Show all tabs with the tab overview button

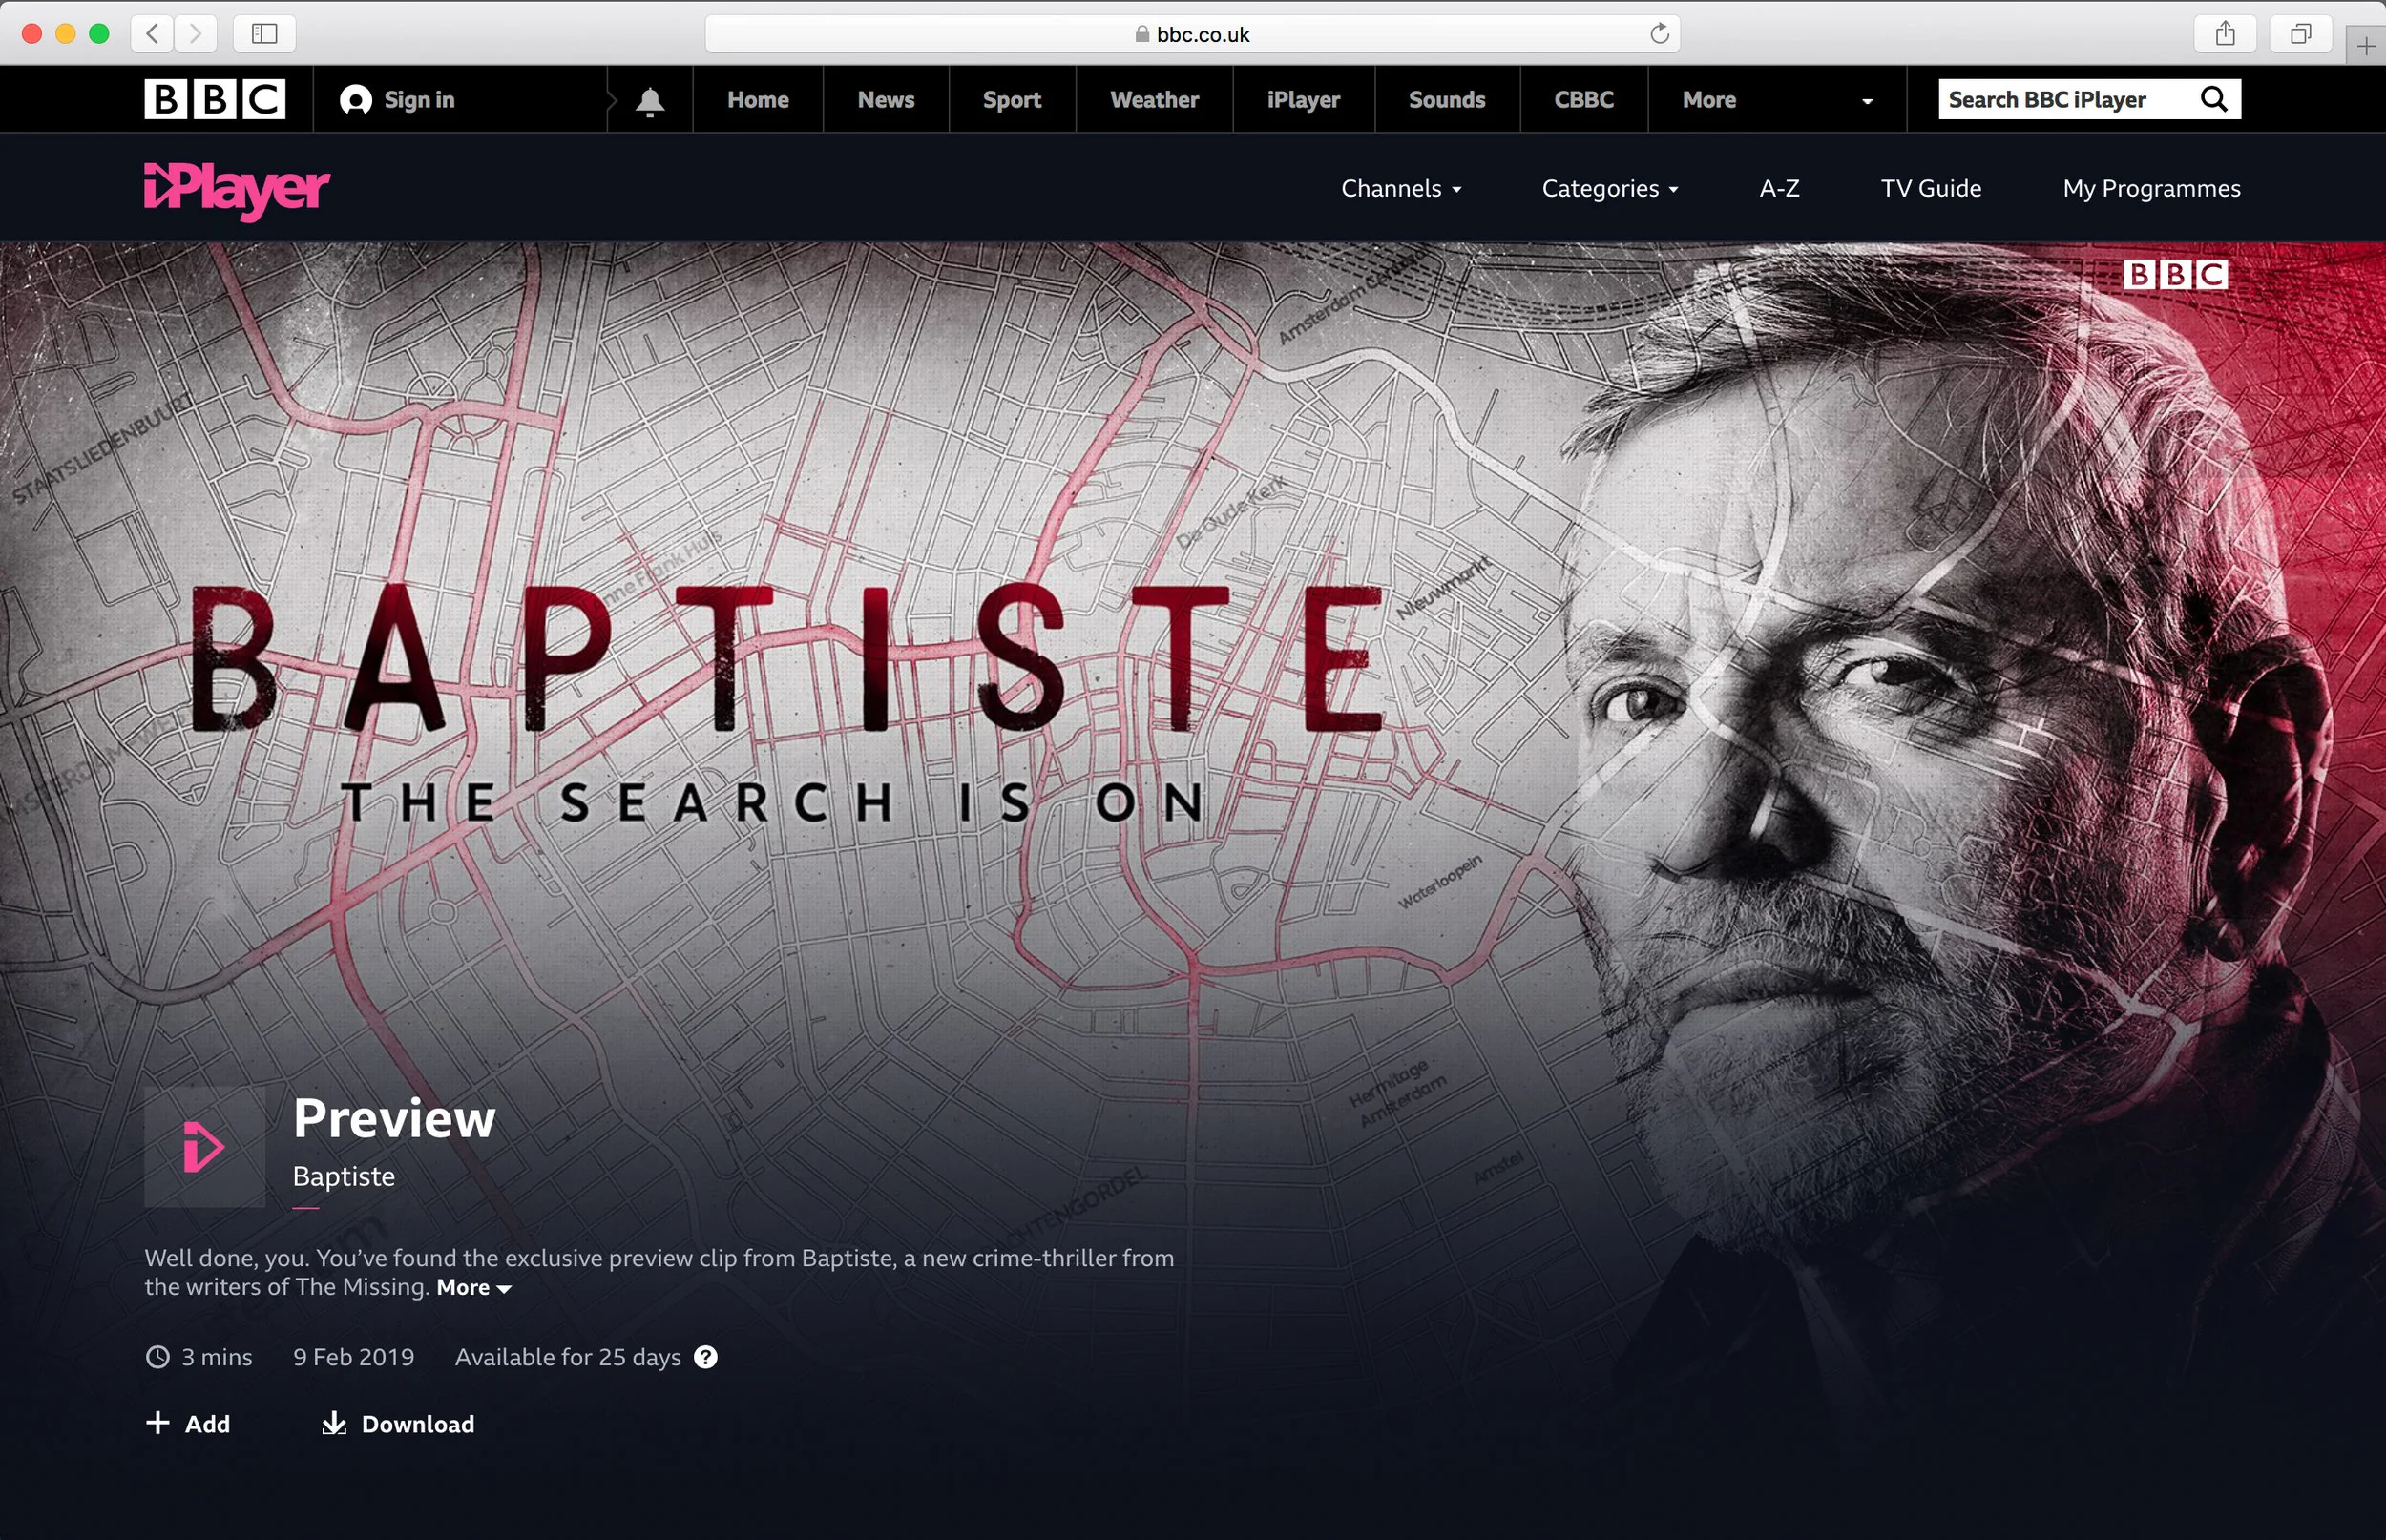point(2301,33)
